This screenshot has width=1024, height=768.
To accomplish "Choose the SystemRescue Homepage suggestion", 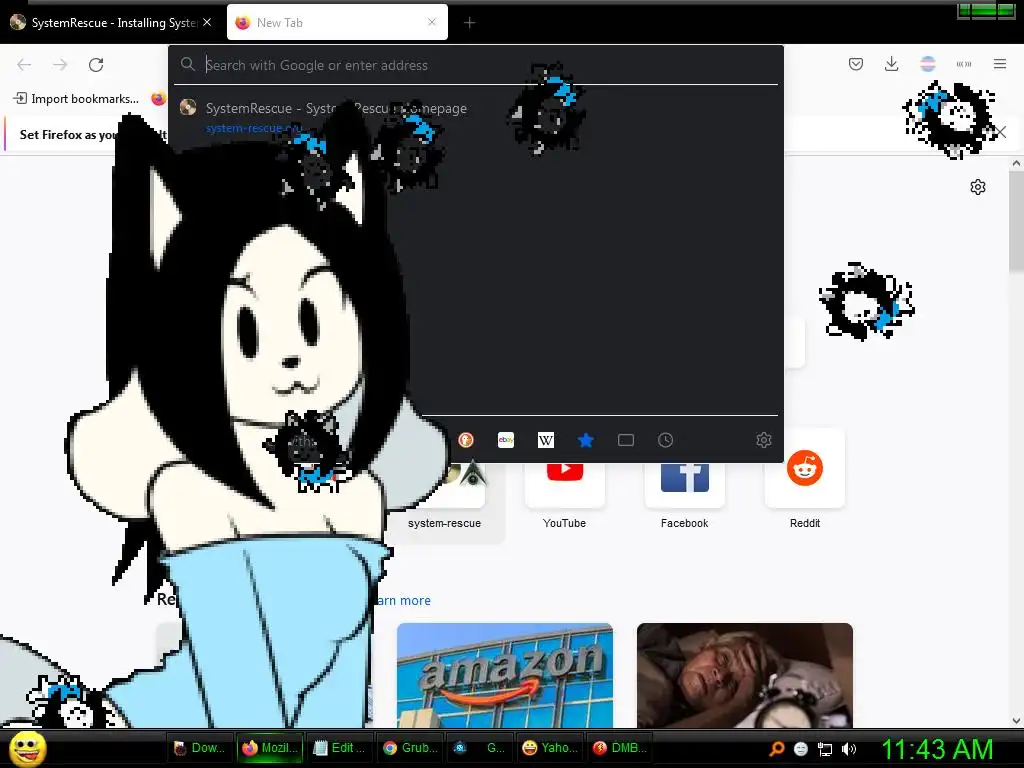I will 475,117.
